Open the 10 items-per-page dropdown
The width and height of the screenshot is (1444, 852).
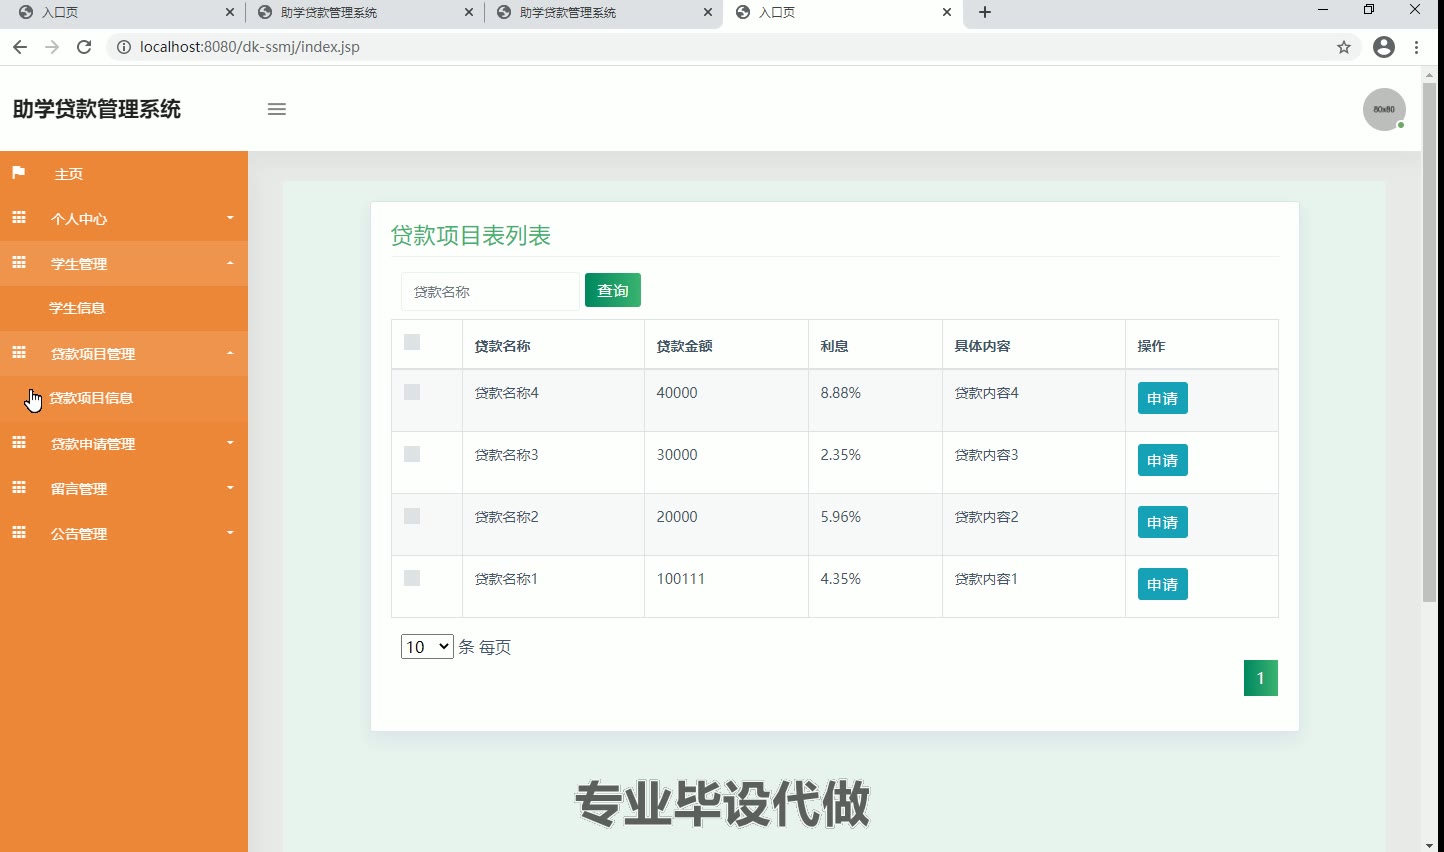tap(427, 647)
